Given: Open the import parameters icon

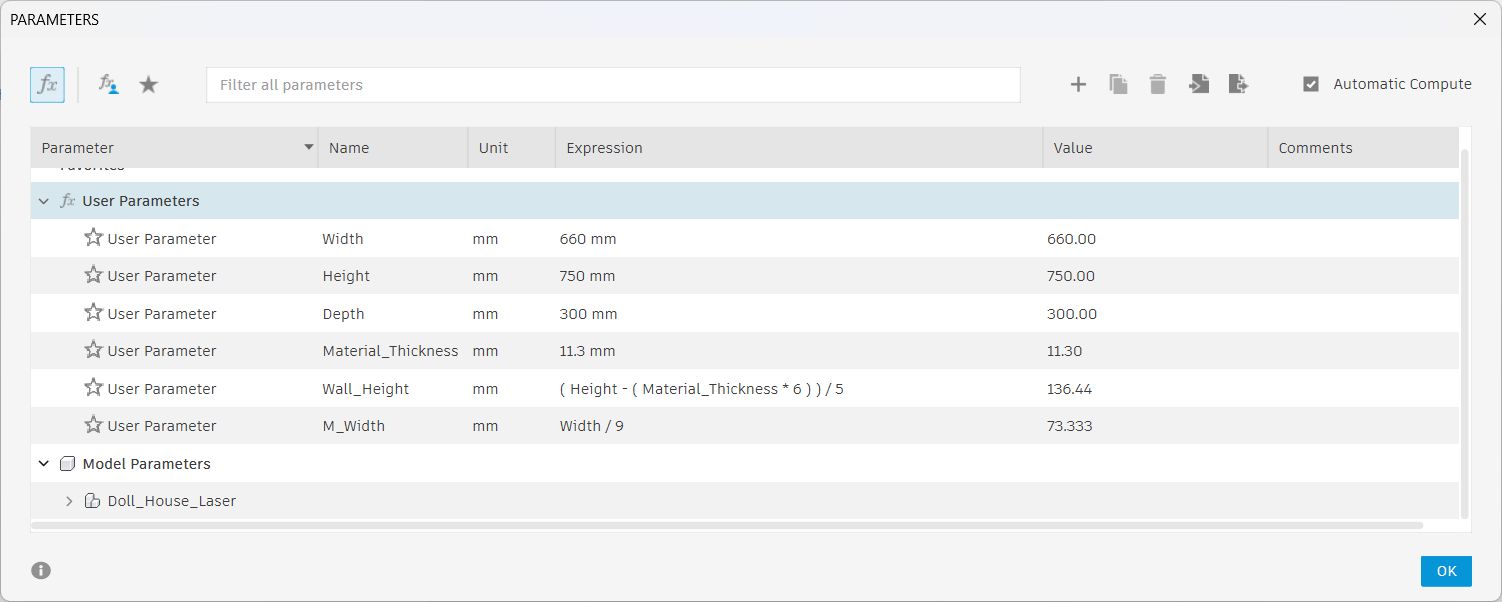Looking at the screenshot, I should point(1198,84).
